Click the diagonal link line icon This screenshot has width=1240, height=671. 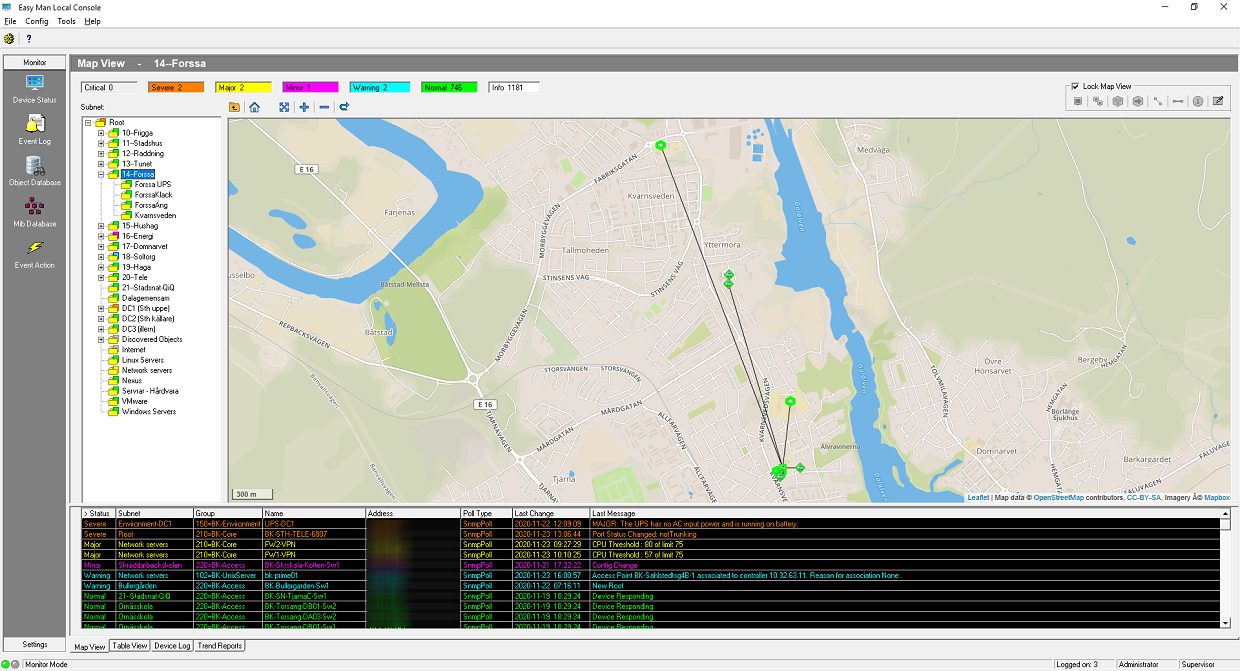1158,101
